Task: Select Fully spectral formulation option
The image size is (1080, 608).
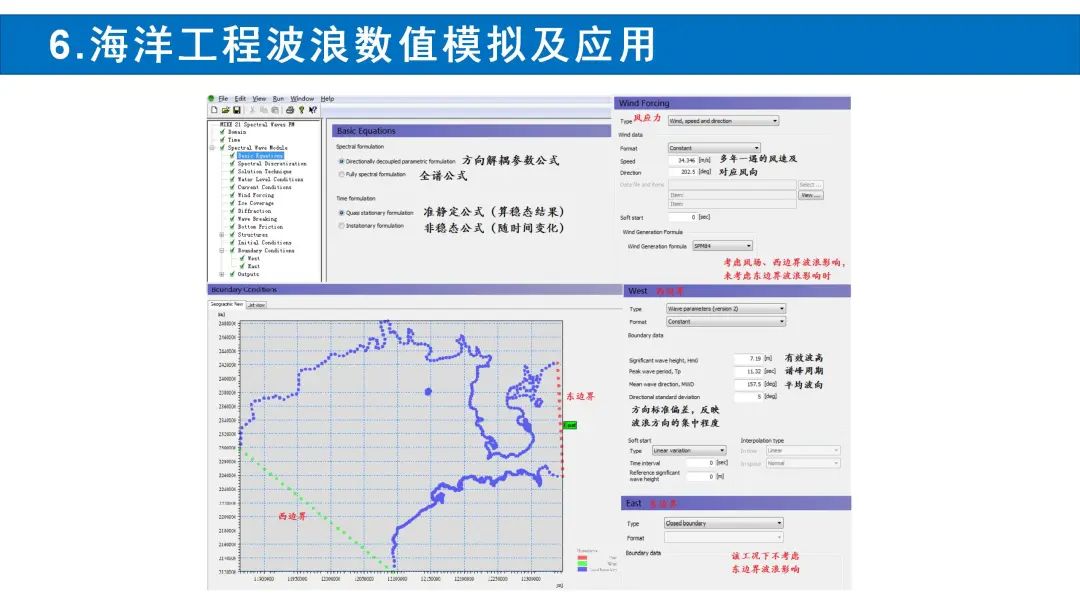Action: (341, 174)
